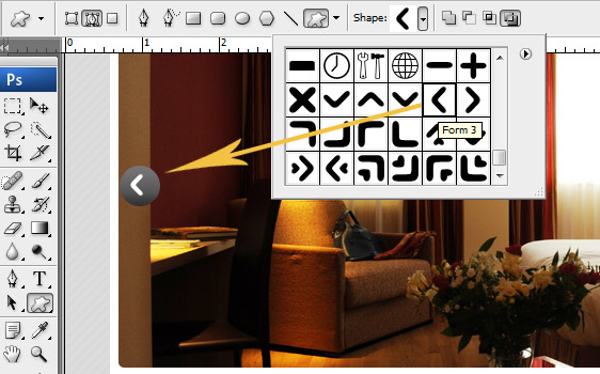
Task: Select the Crop tool in toolbox
Action: (x=13, y=153)
